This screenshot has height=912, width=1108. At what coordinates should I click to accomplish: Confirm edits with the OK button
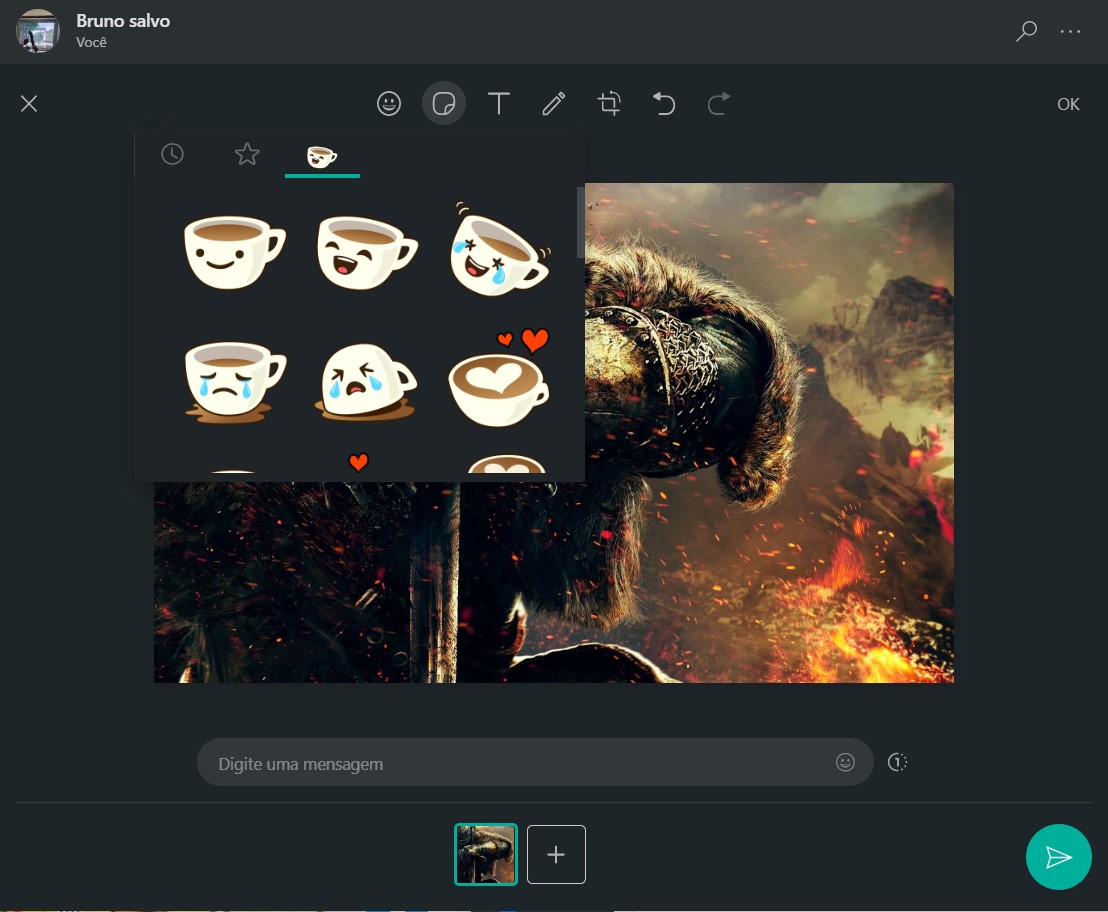(1068, 105)
